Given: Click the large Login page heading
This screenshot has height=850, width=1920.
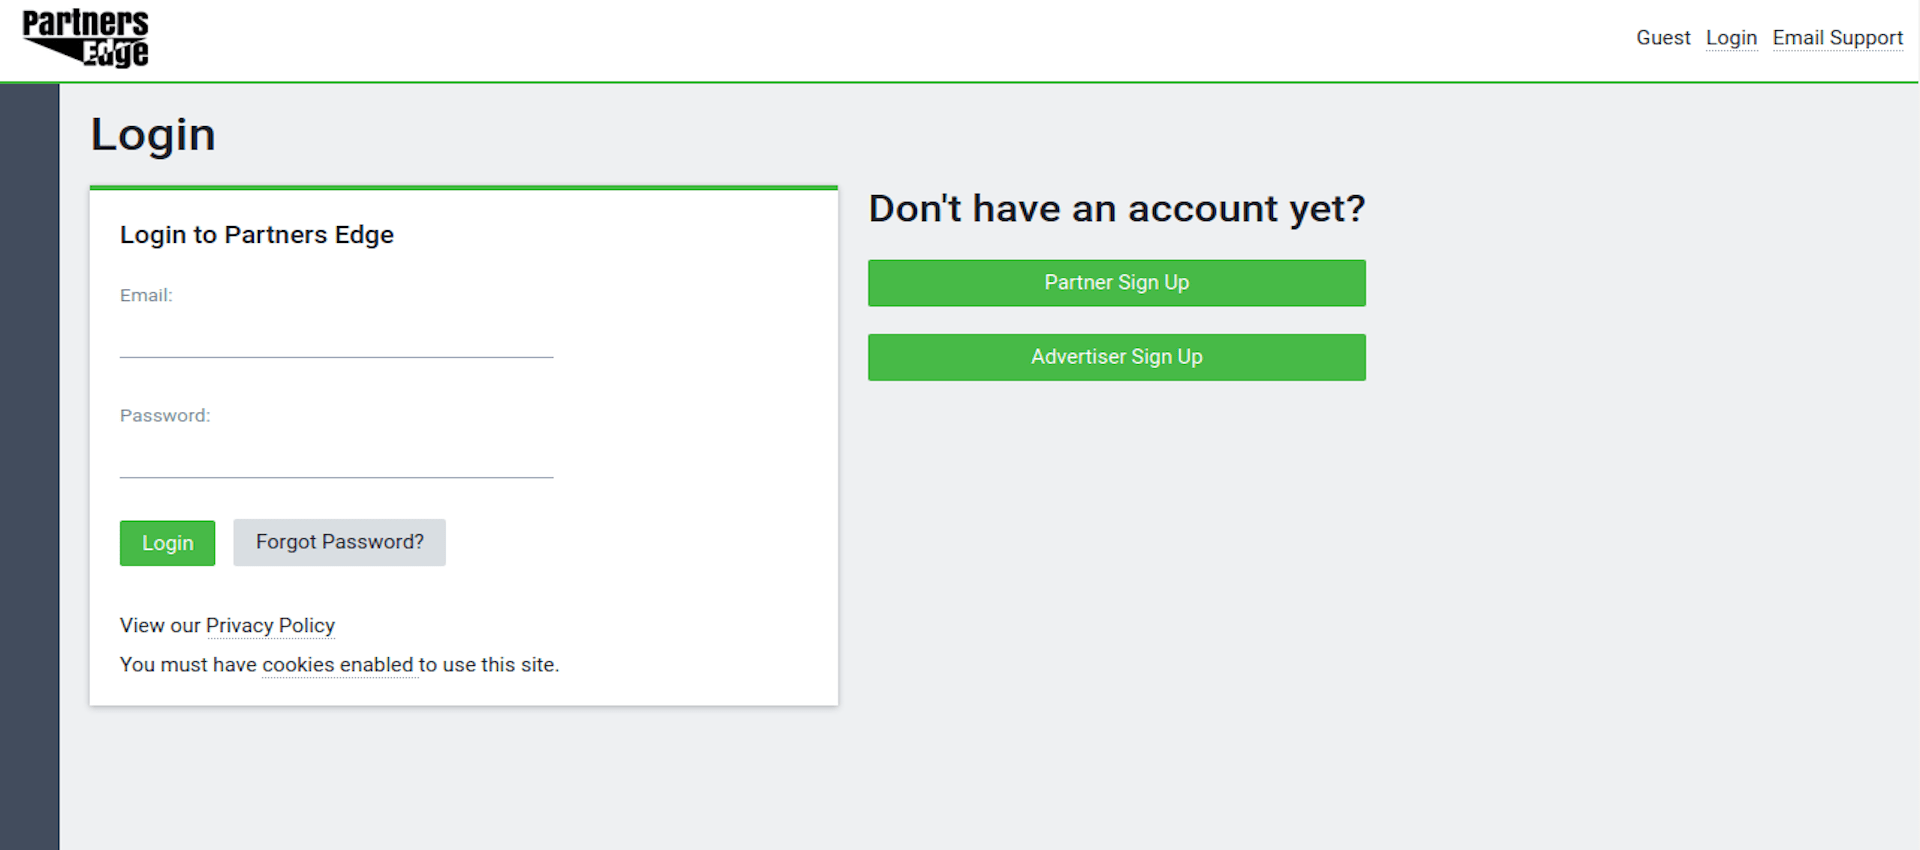Looking at the screenshot, I should (x=153, y=135).
